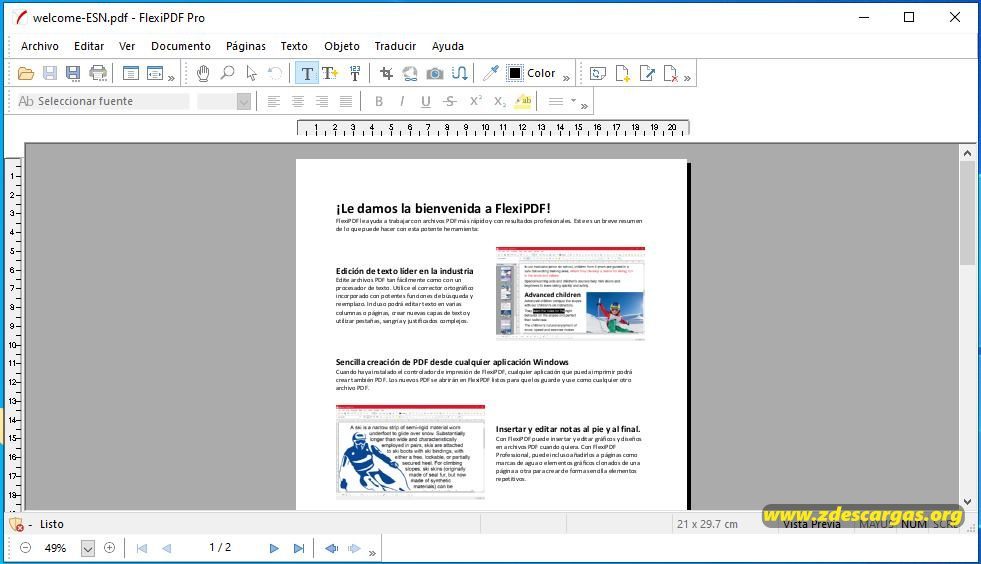Toggle Superscript formatting
Viewport: 981px width, 564px height.
click(x=475, y=101)
